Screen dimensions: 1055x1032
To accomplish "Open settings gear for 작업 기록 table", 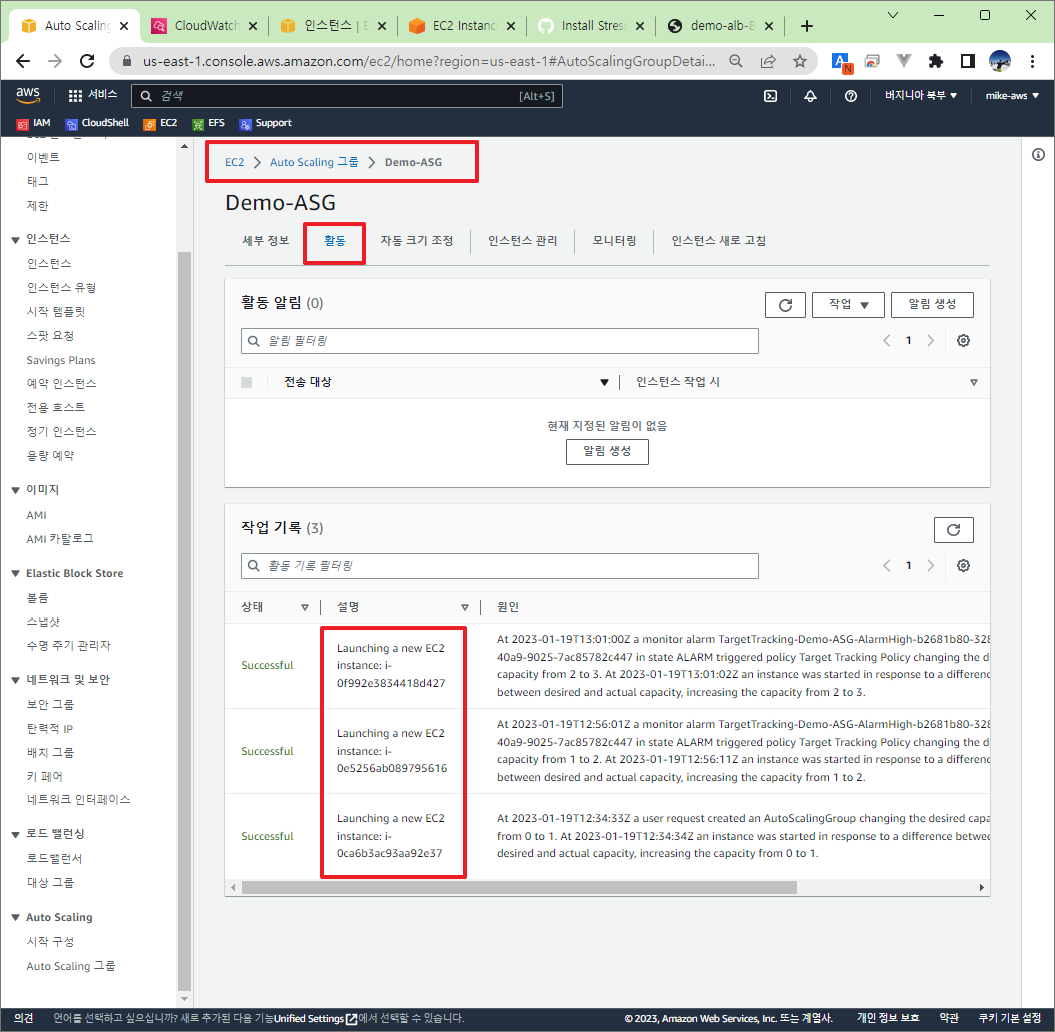I will pyautogui.click(x=963, y=565).
